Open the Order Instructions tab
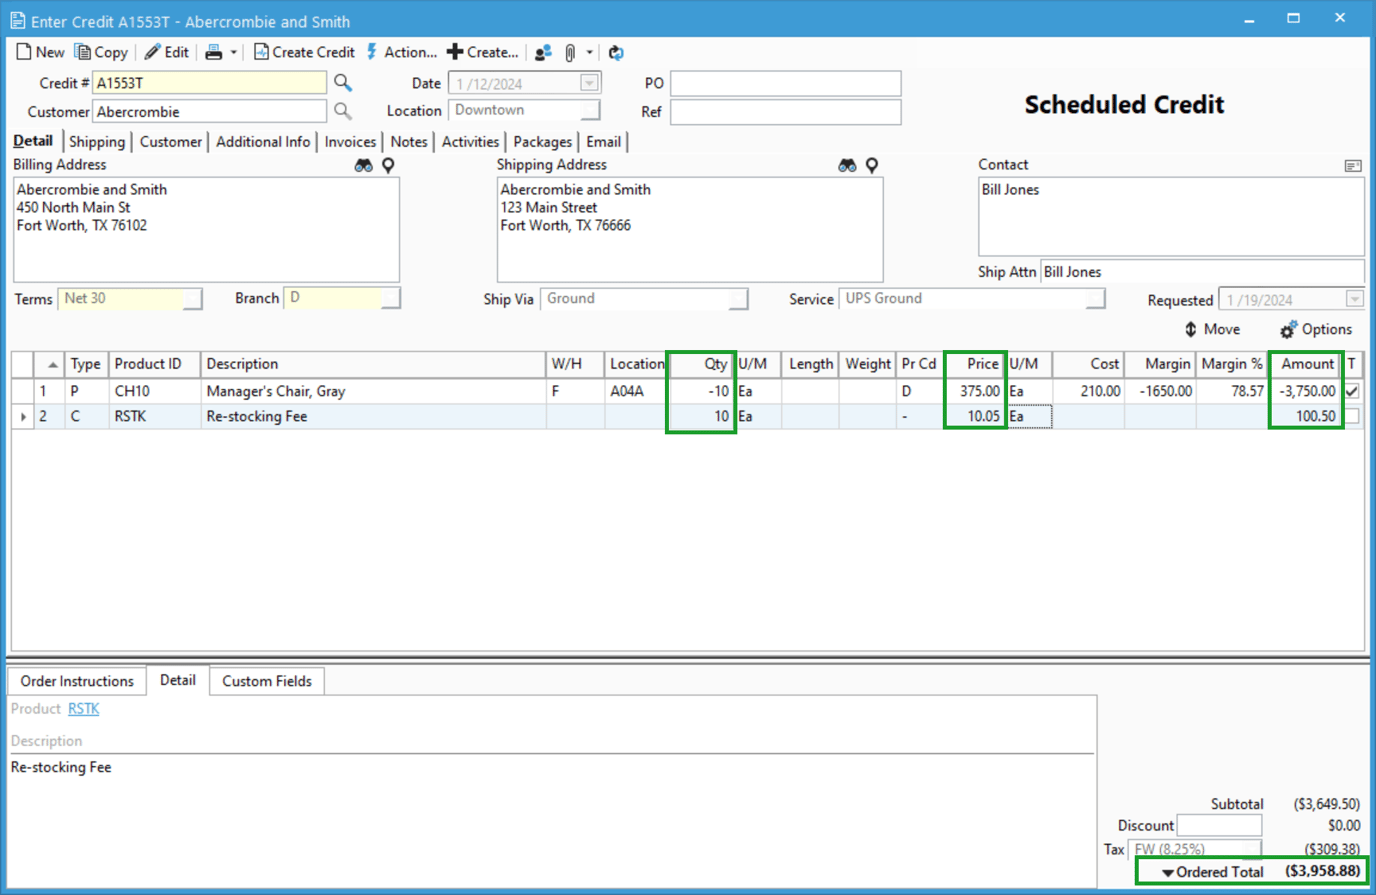Screen dimensions: 1376x895 tap(77, 681)
